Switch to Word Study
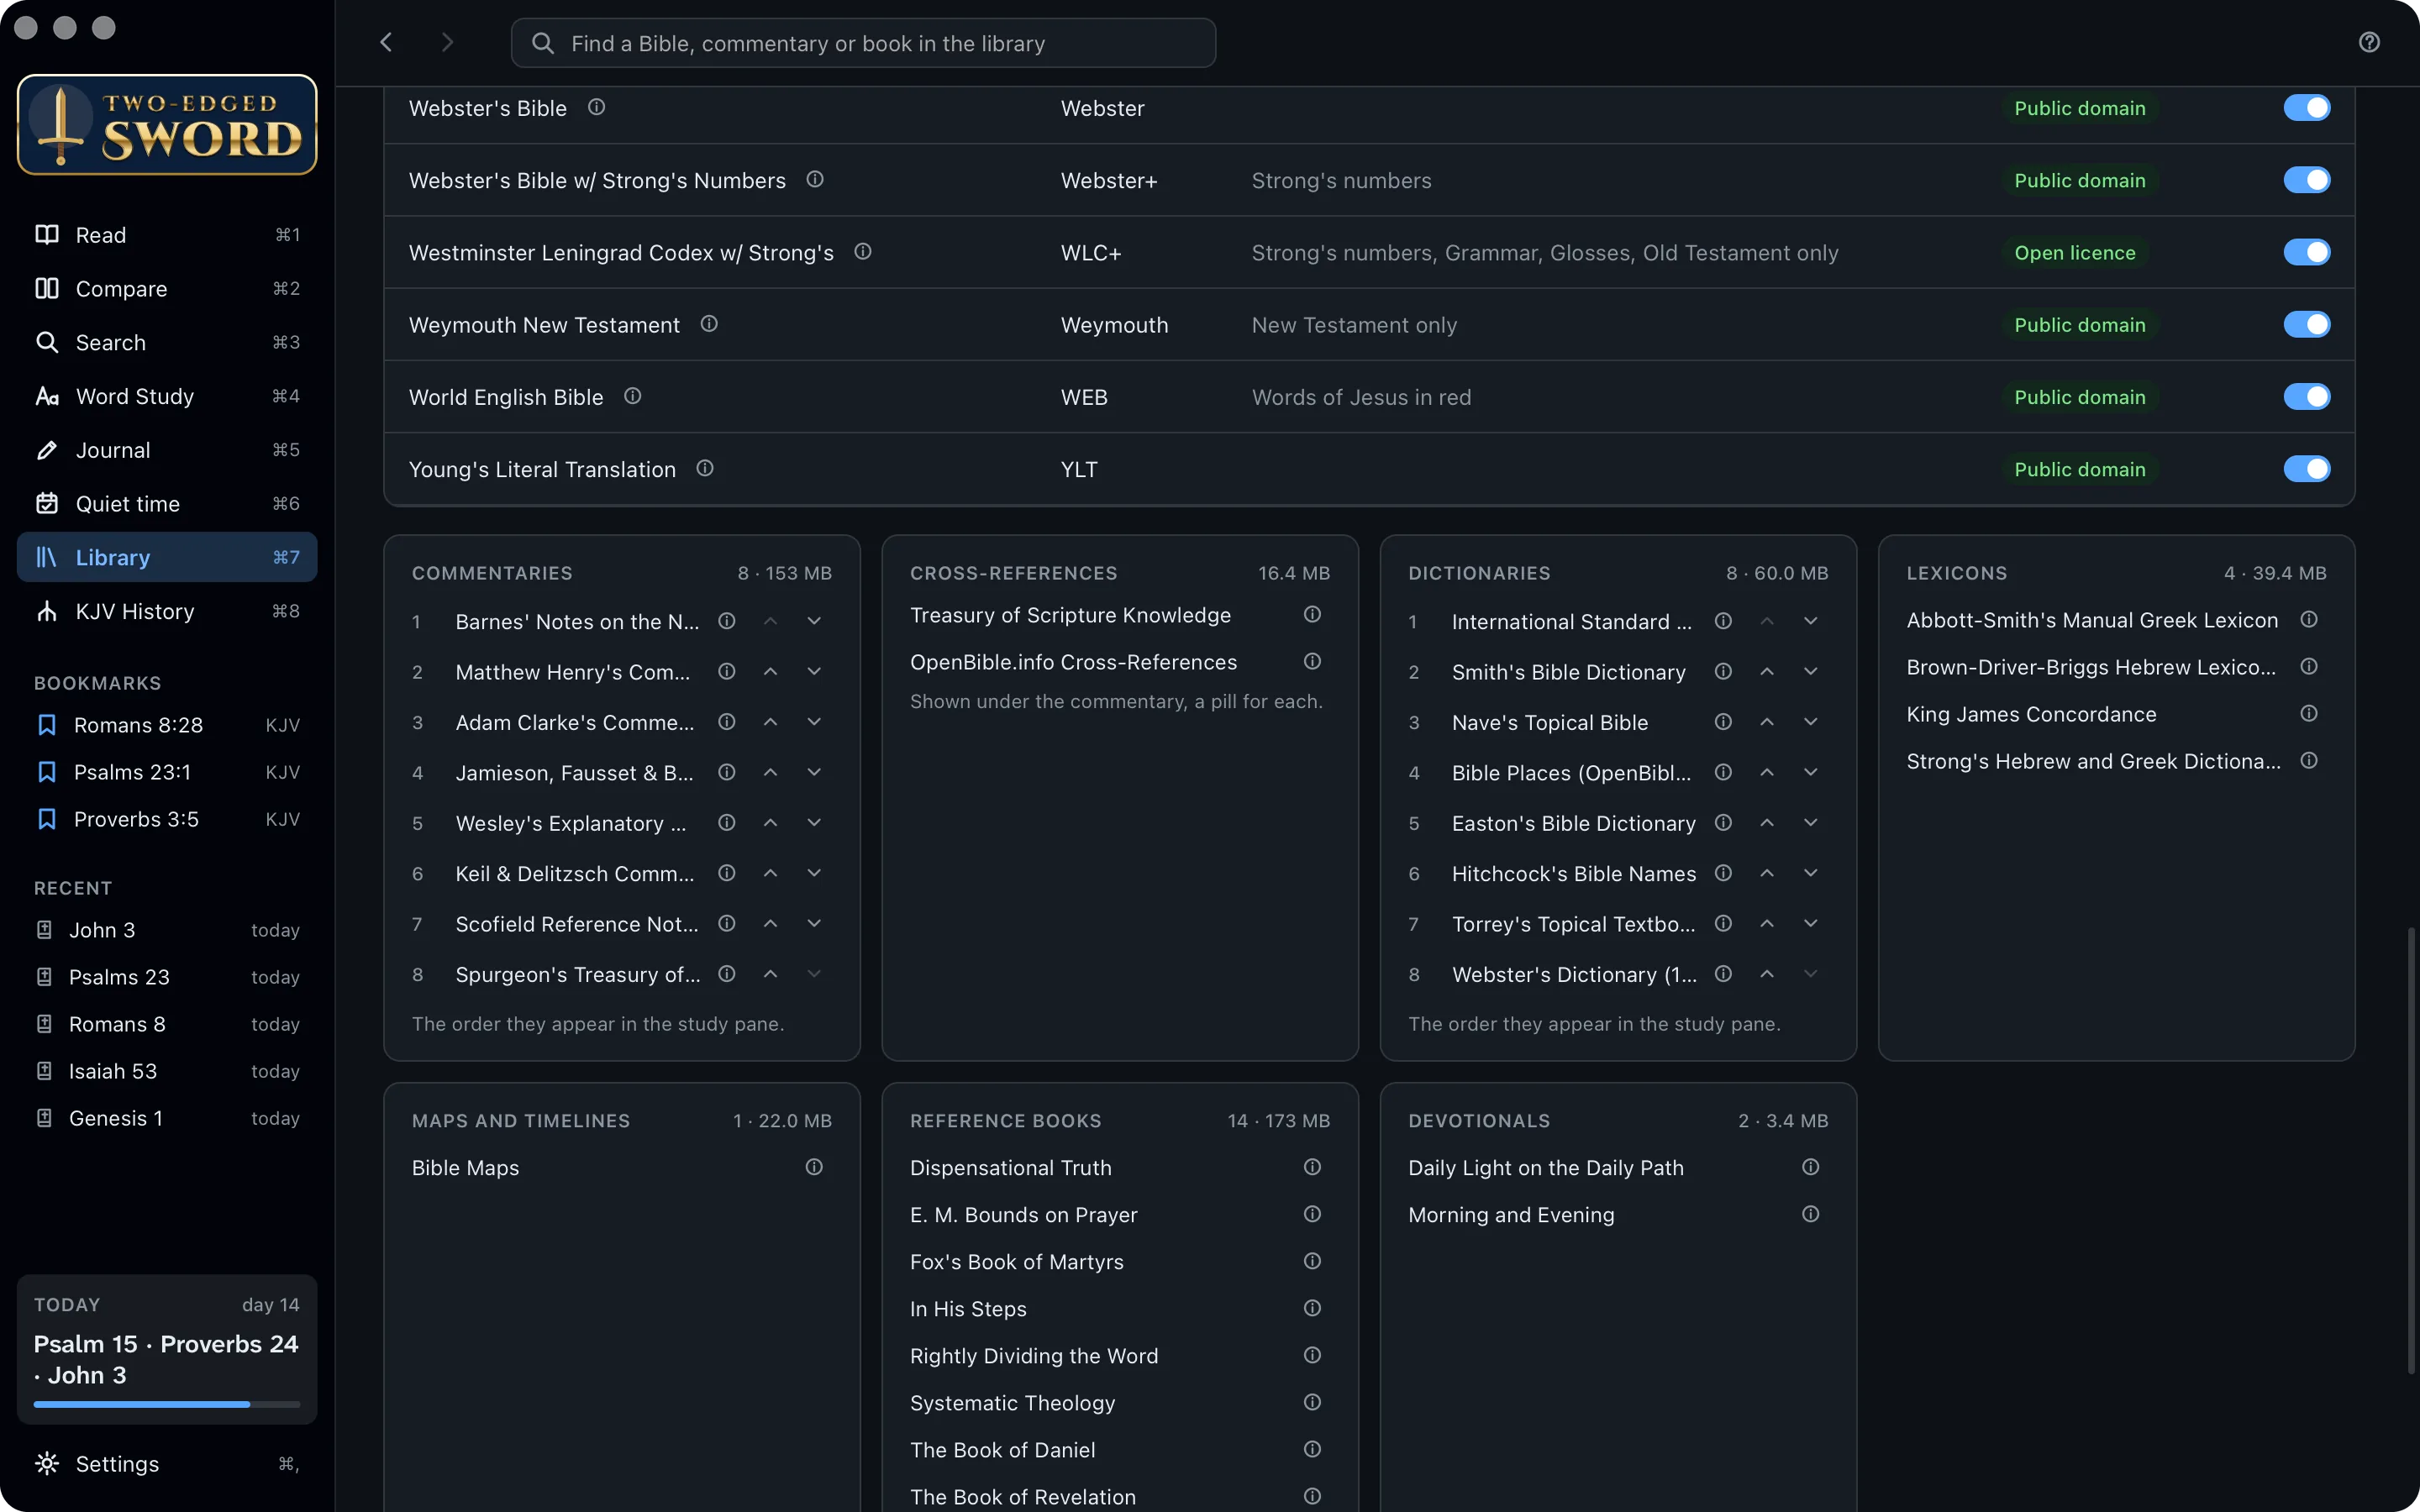Viewport: 2420px width, 1512px height. [x=167, y=396]
